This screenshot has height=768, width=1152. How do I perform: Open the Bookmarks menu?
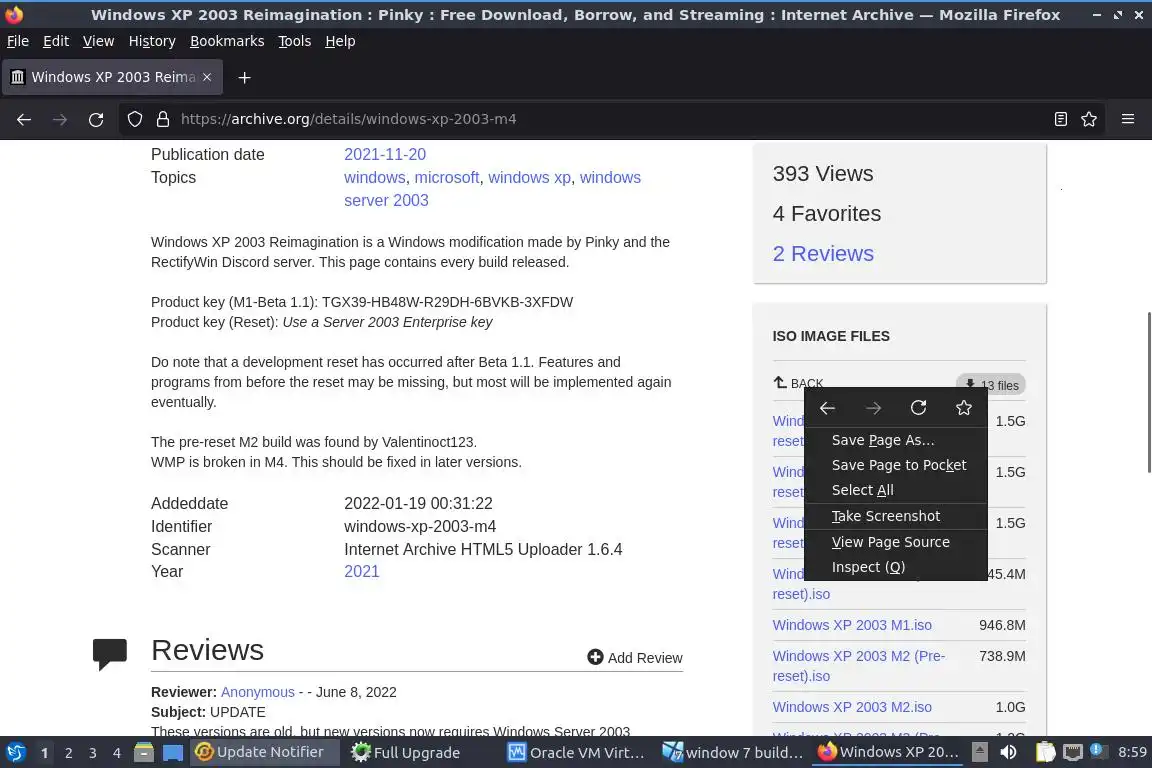(x=227, y=41)
